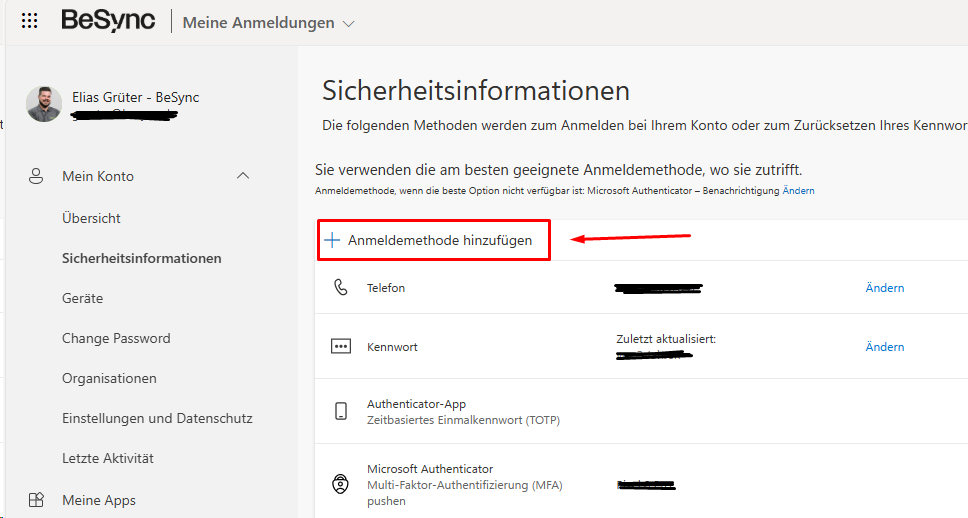Click Ändern link for default sign-in method

click(x=798, y=191)
